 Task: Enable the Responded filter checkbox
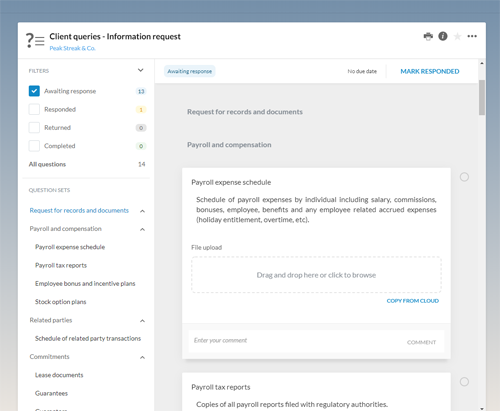(34, 109)
